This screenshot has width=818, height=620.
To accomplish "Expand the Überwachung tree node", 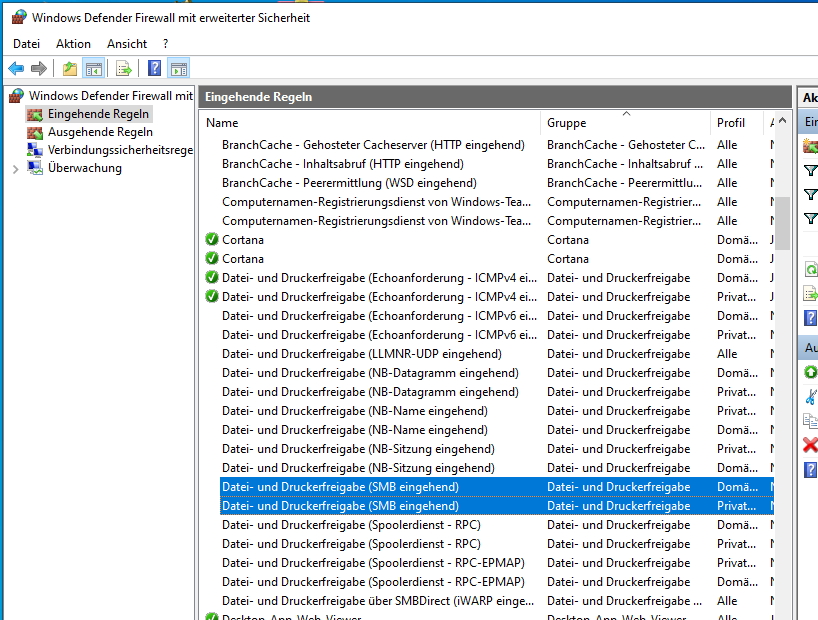I will 15,169.
